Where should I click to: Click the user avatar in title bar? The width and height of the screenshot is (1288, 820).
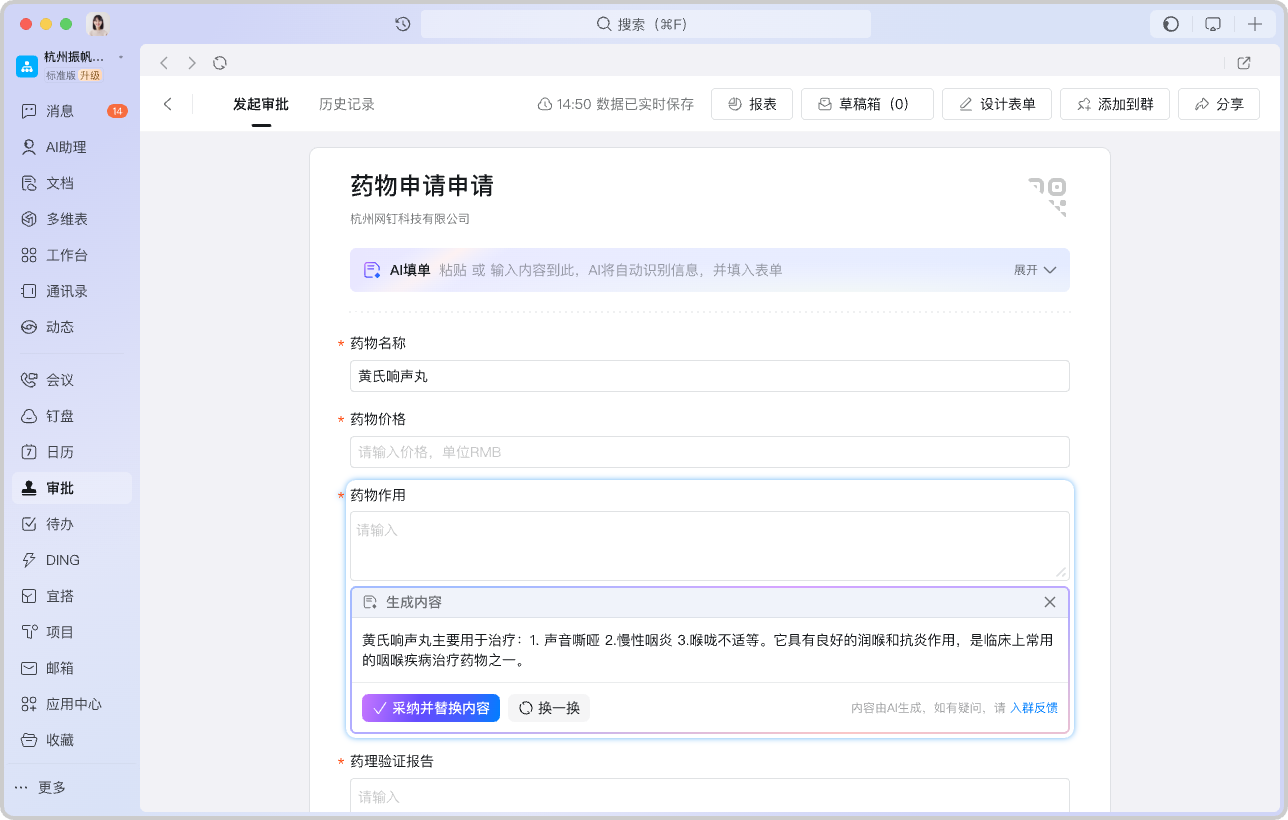coord(98,24)
